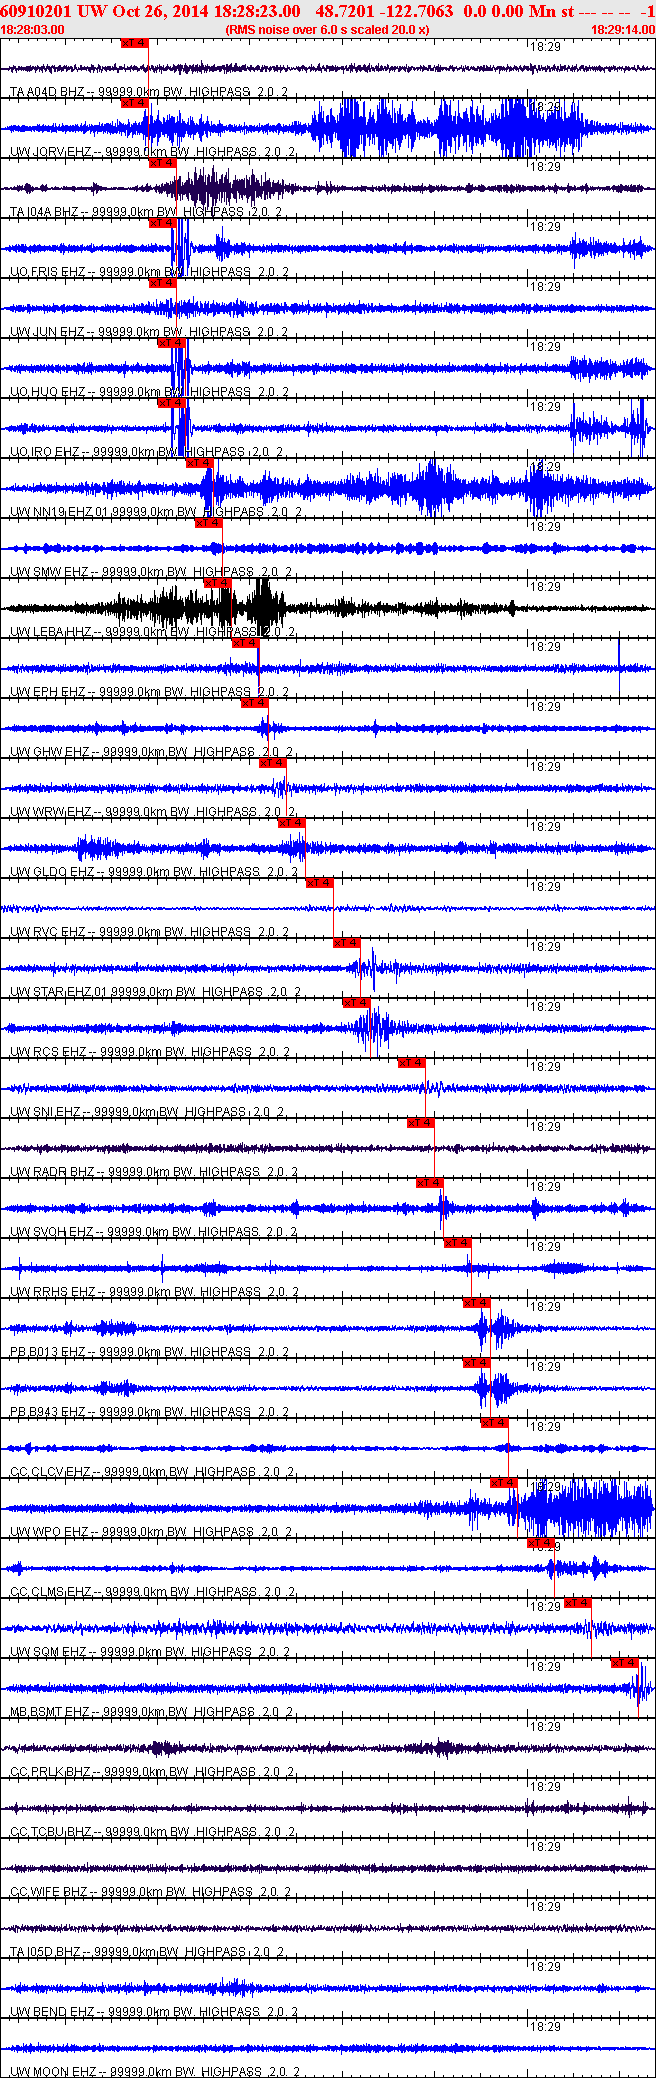656x2078 pixels.
Task: Click the red pick flag above the MB BSMT trace
Action: (x=624, y=1663)
